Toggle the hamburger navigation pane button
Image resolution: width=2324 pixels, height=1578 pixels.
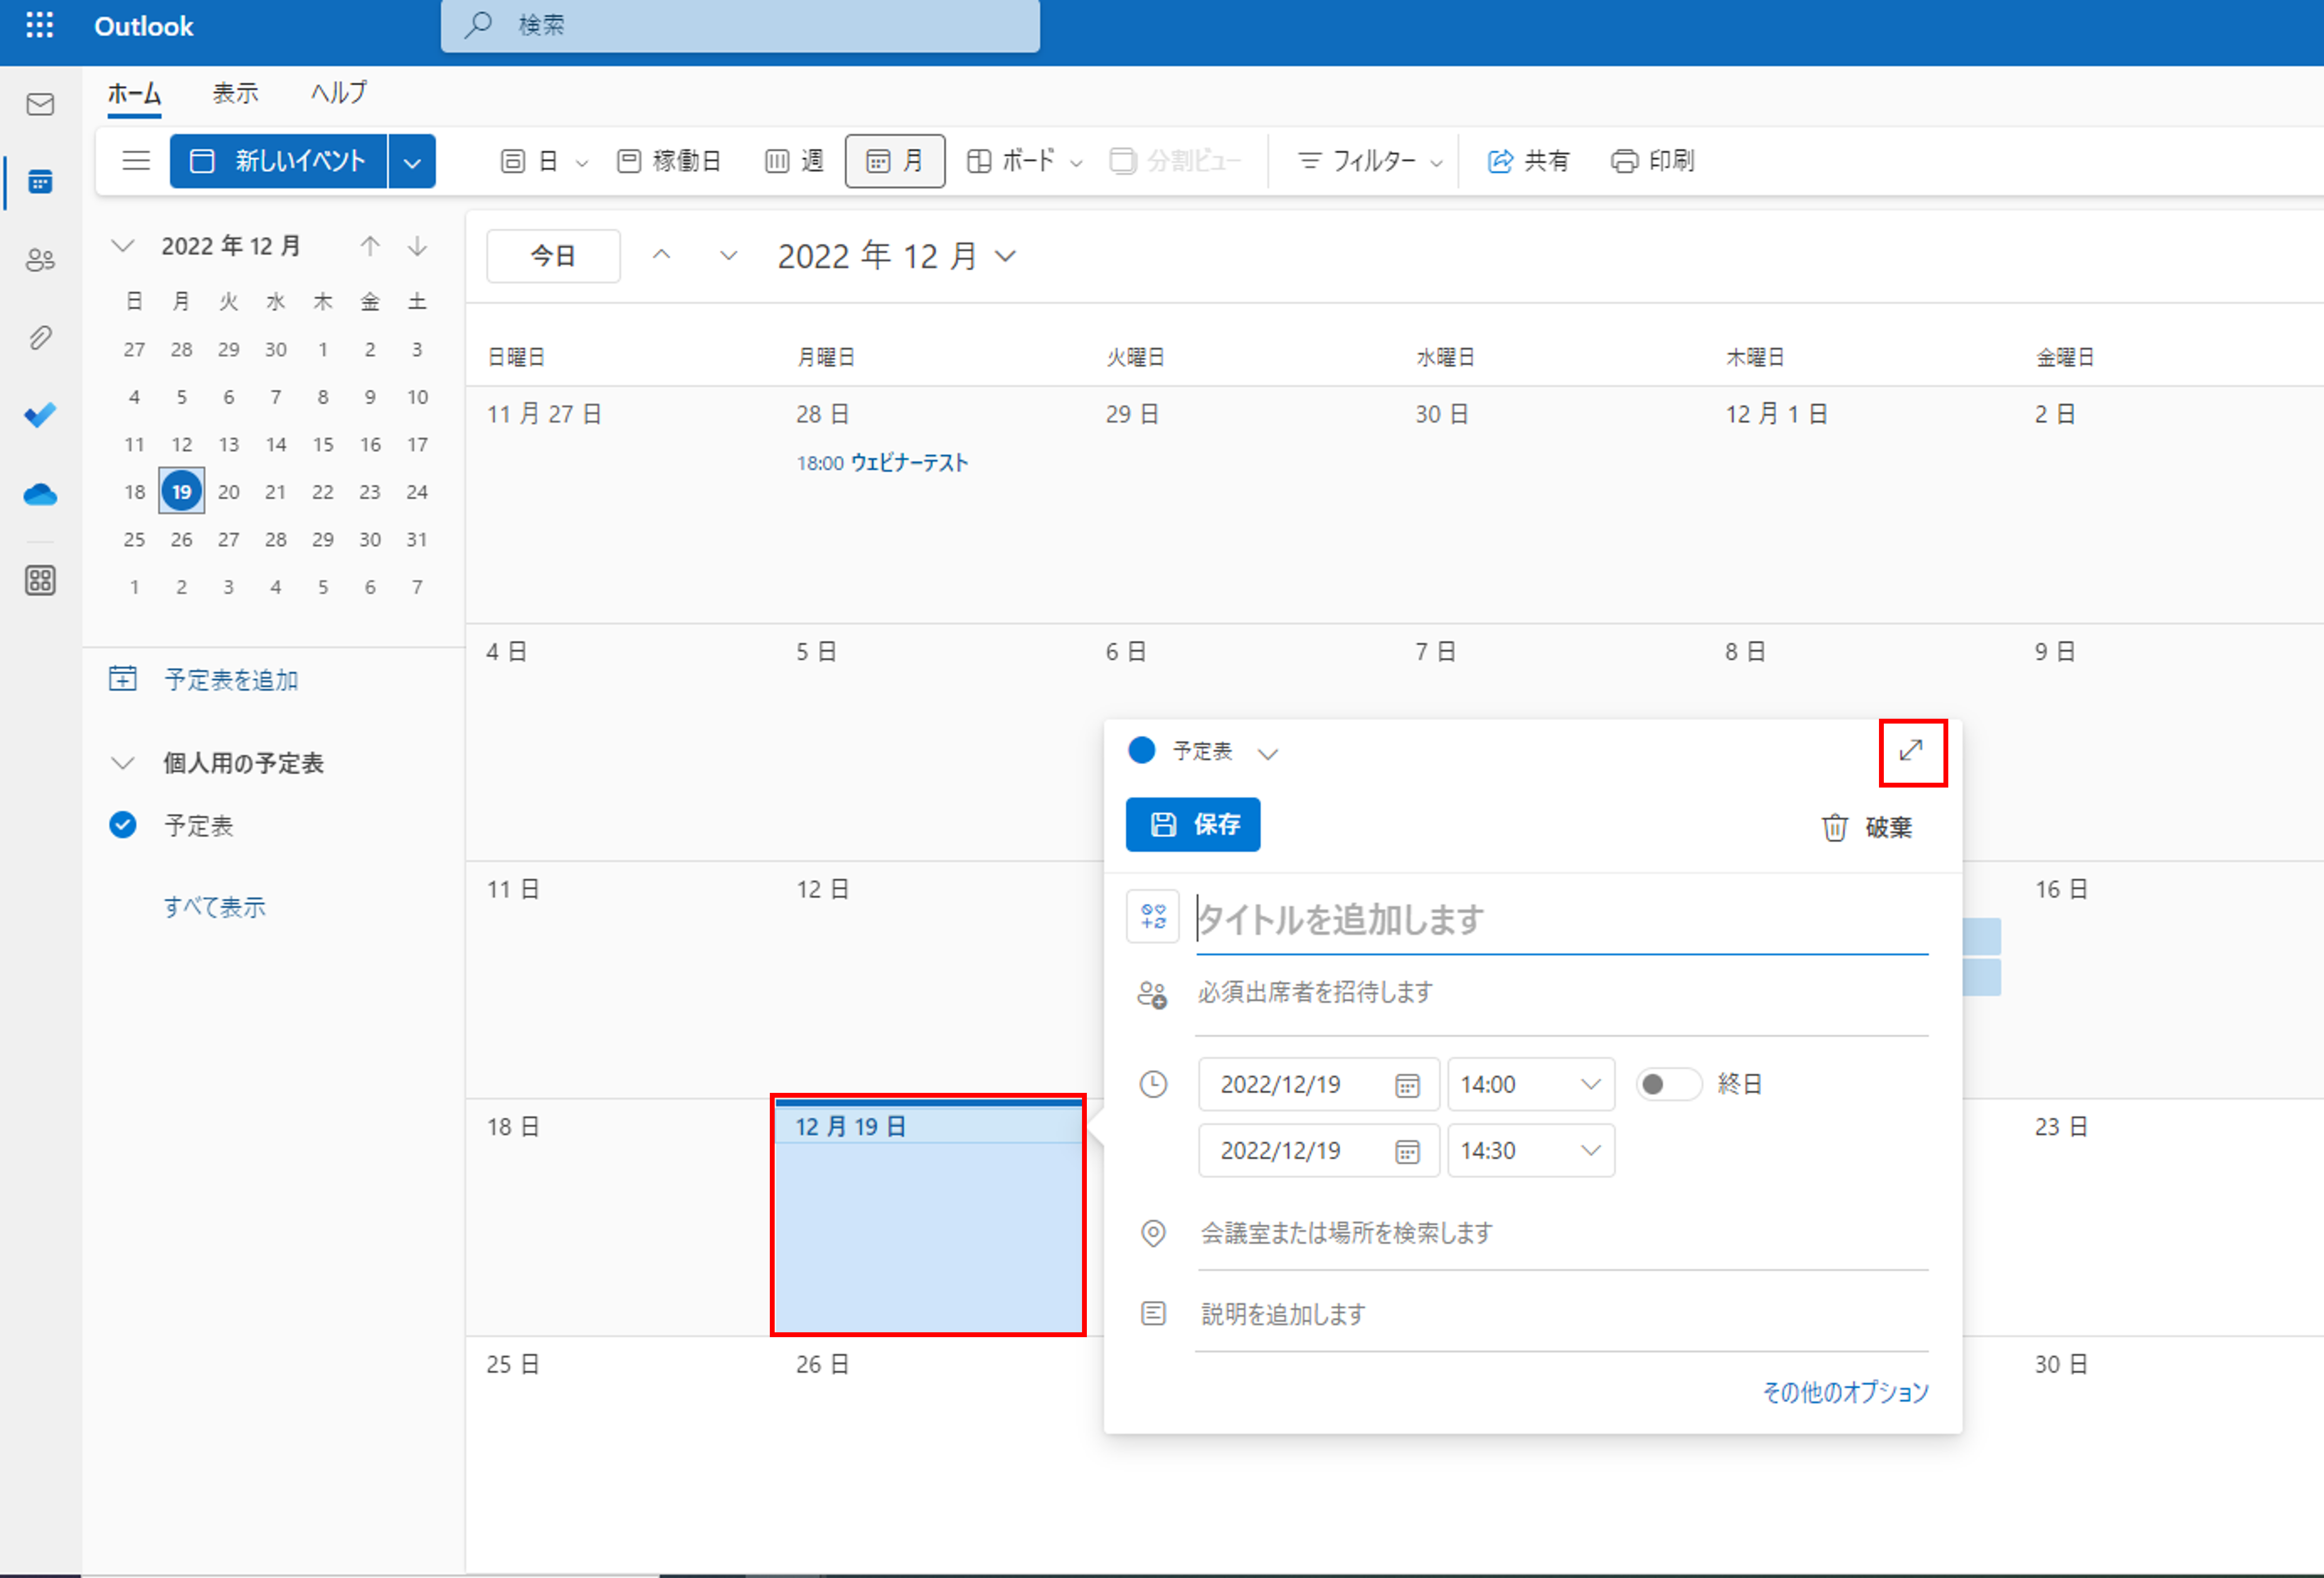click(x=136, y=161)
